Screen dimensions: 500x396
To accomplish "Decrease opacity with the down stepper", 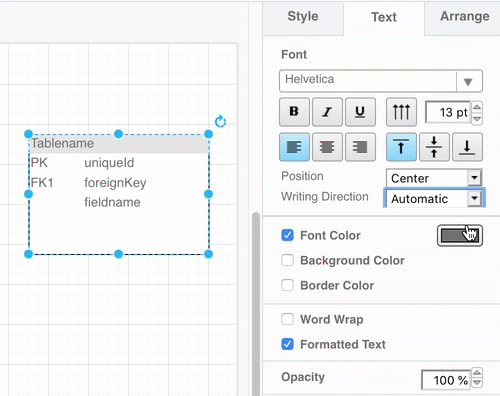I will (477, 383).
